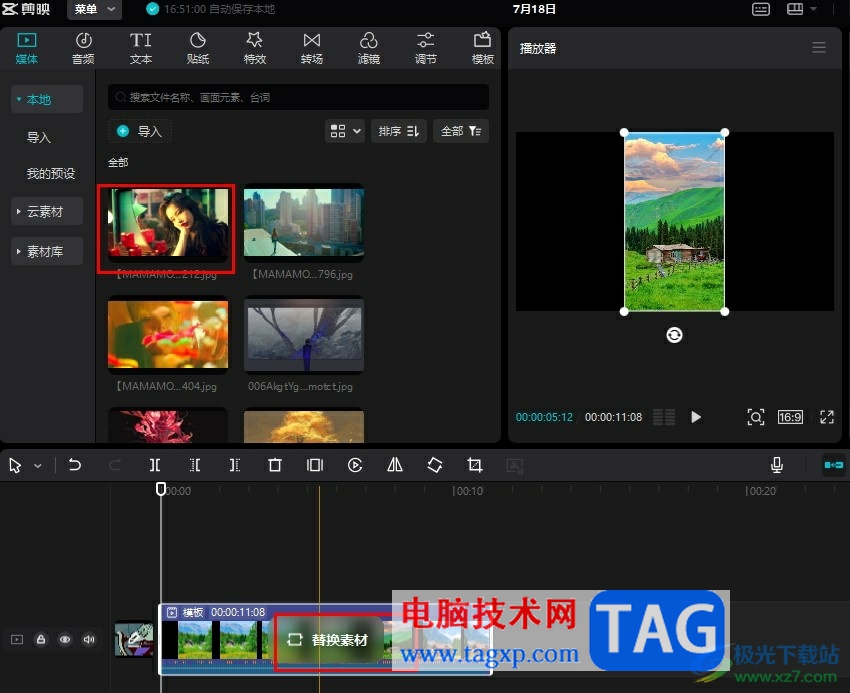Open the grid view mode dropdown
Viewport: 850px width, 693px height.
click(x=345, y=131)
